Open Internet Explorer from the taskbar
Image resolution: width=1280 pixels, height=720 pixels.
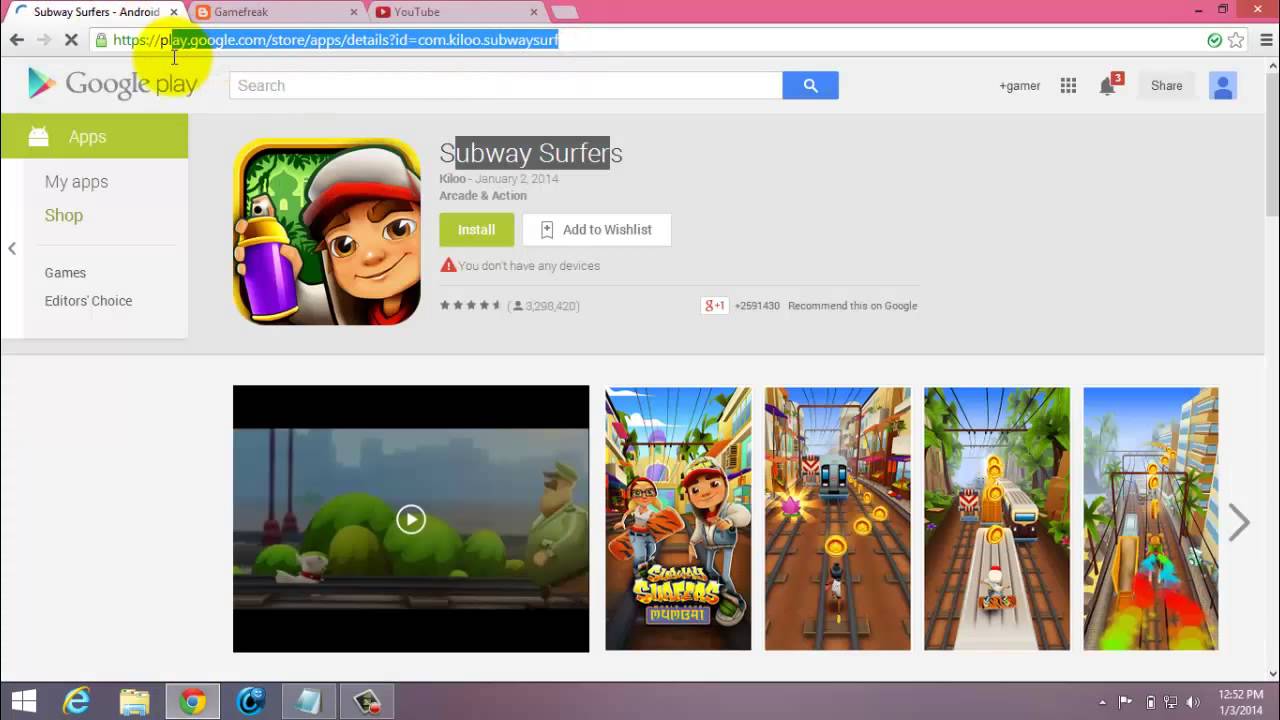click(x=76, y=702)
